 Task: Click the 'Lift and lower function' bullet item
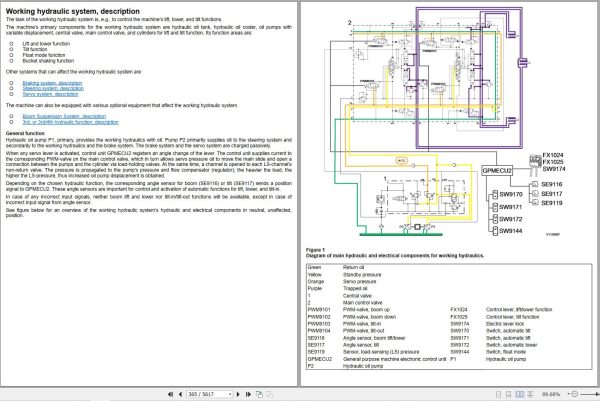click(46, 44)
